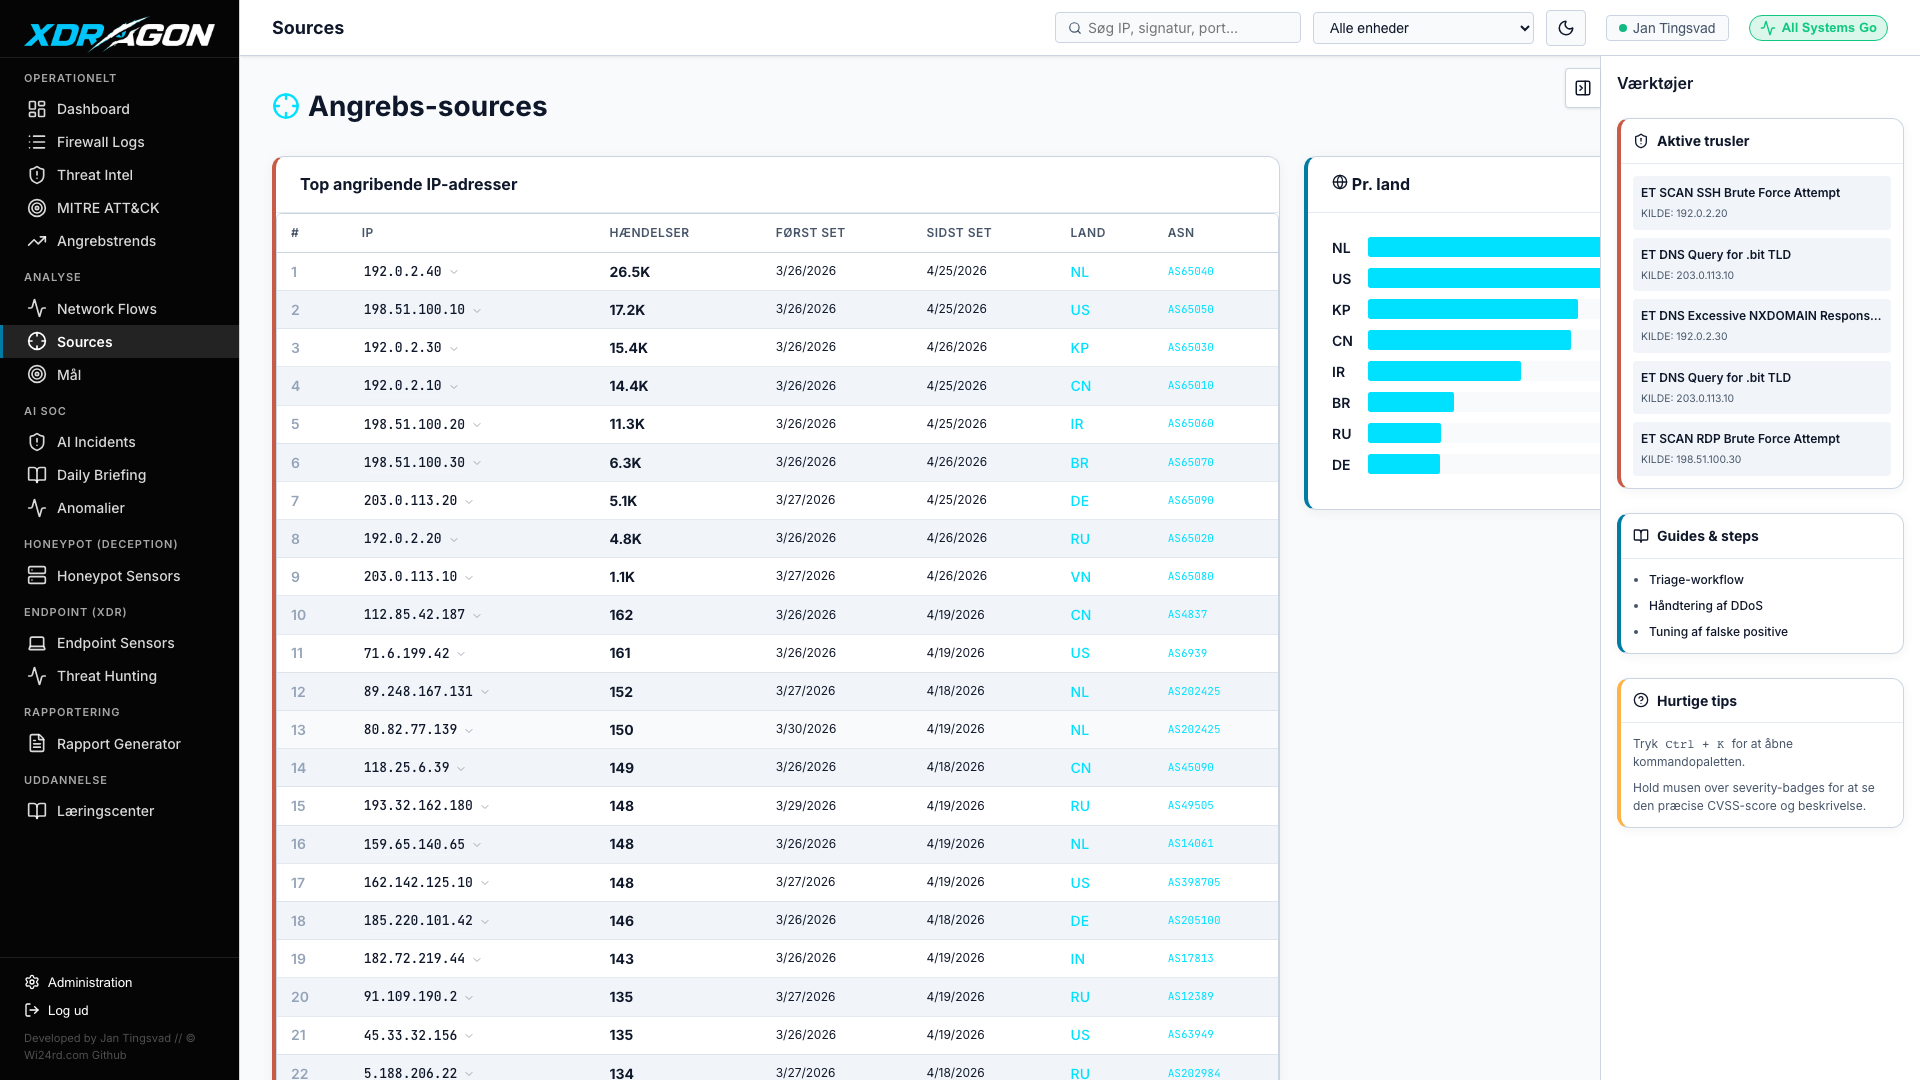Open the Network Flows page
Viewport: 1920px width, 1080px height.
[119, 309]
